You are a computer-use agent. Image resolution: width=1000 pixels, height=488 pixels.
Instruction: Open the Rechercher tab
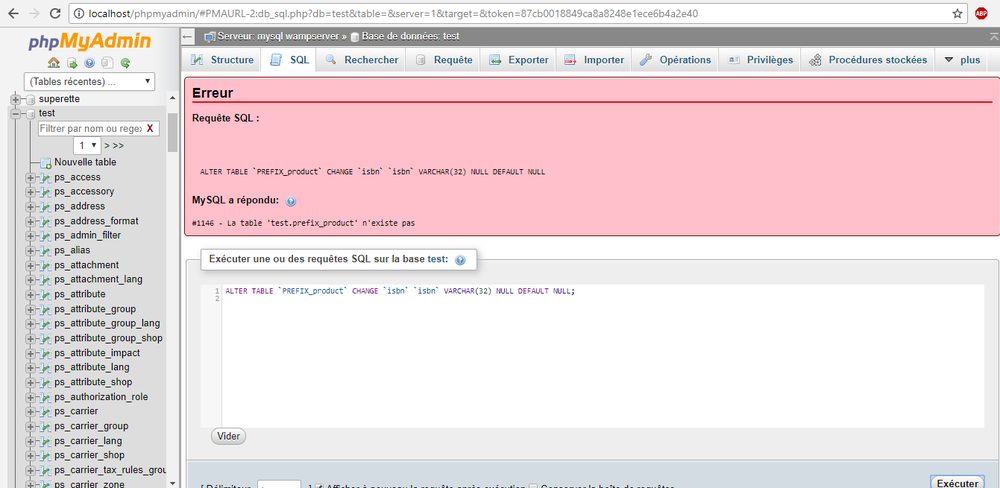[x=362, y=60]
